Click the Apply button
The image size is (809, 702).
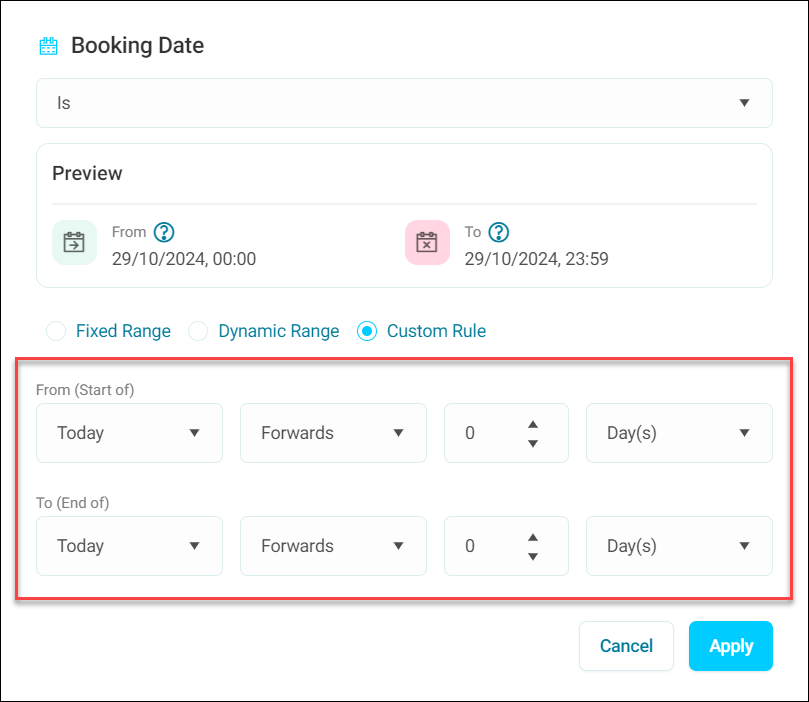pos(730,646)
